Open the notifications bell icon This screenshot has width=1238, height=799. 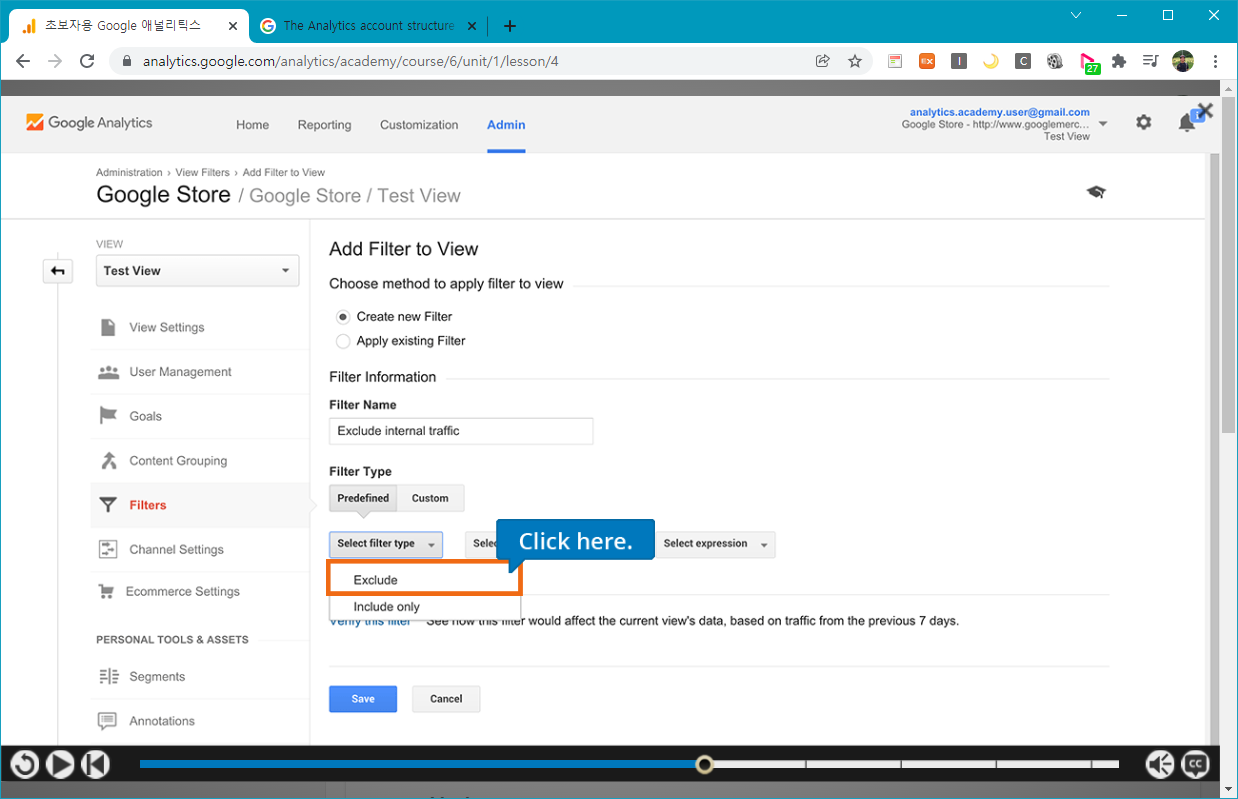pos(1187,123)
